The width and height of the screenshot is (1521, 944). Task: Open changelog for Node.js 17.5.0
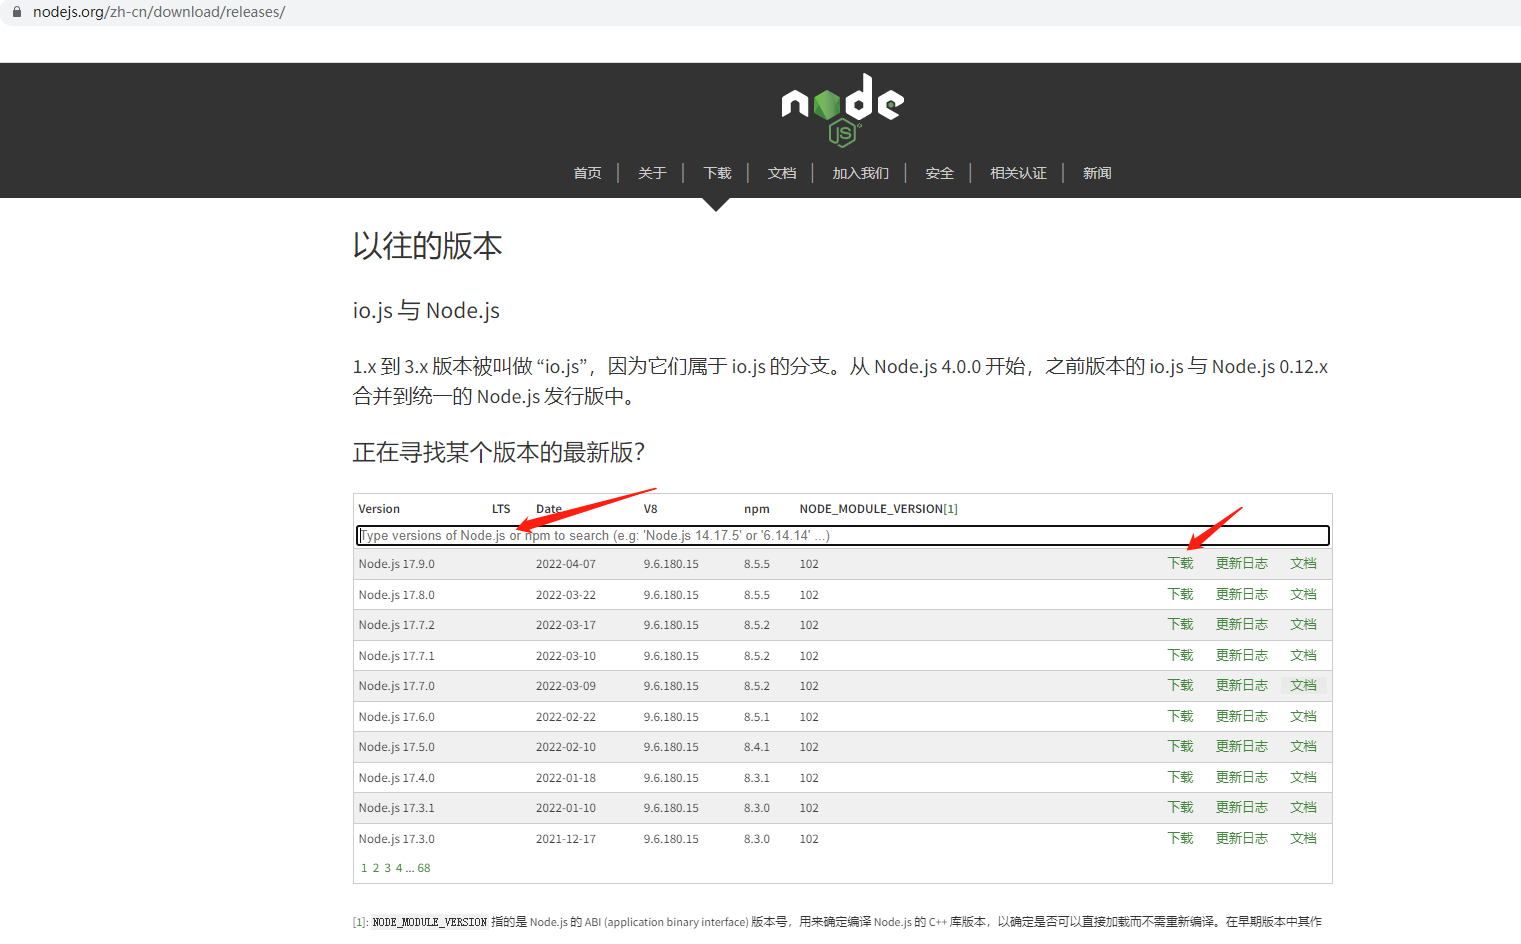1241,746
